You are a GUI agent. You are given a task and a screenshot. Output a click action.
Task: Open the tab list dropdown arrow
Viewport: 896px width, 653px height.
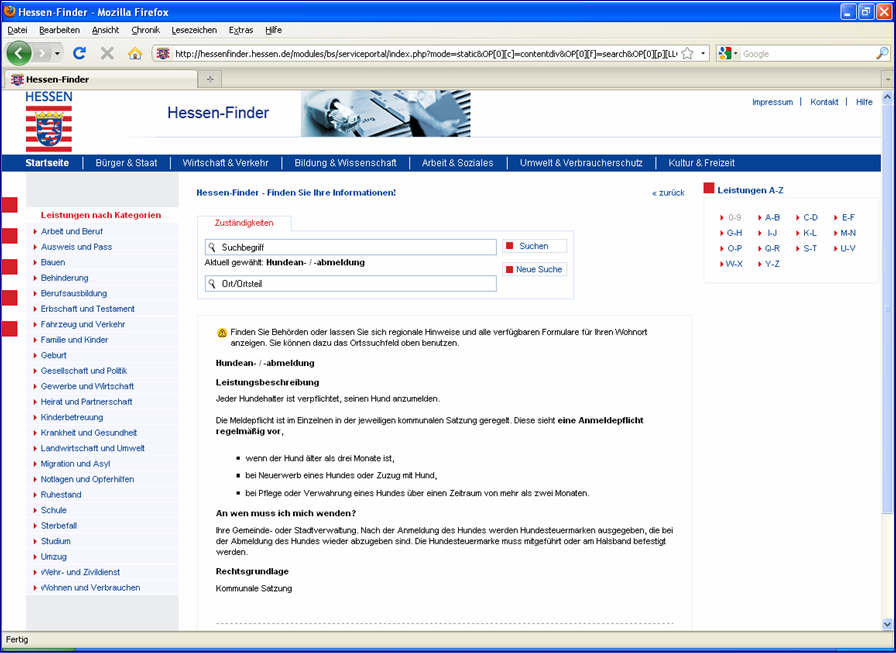tap(887, 79)
